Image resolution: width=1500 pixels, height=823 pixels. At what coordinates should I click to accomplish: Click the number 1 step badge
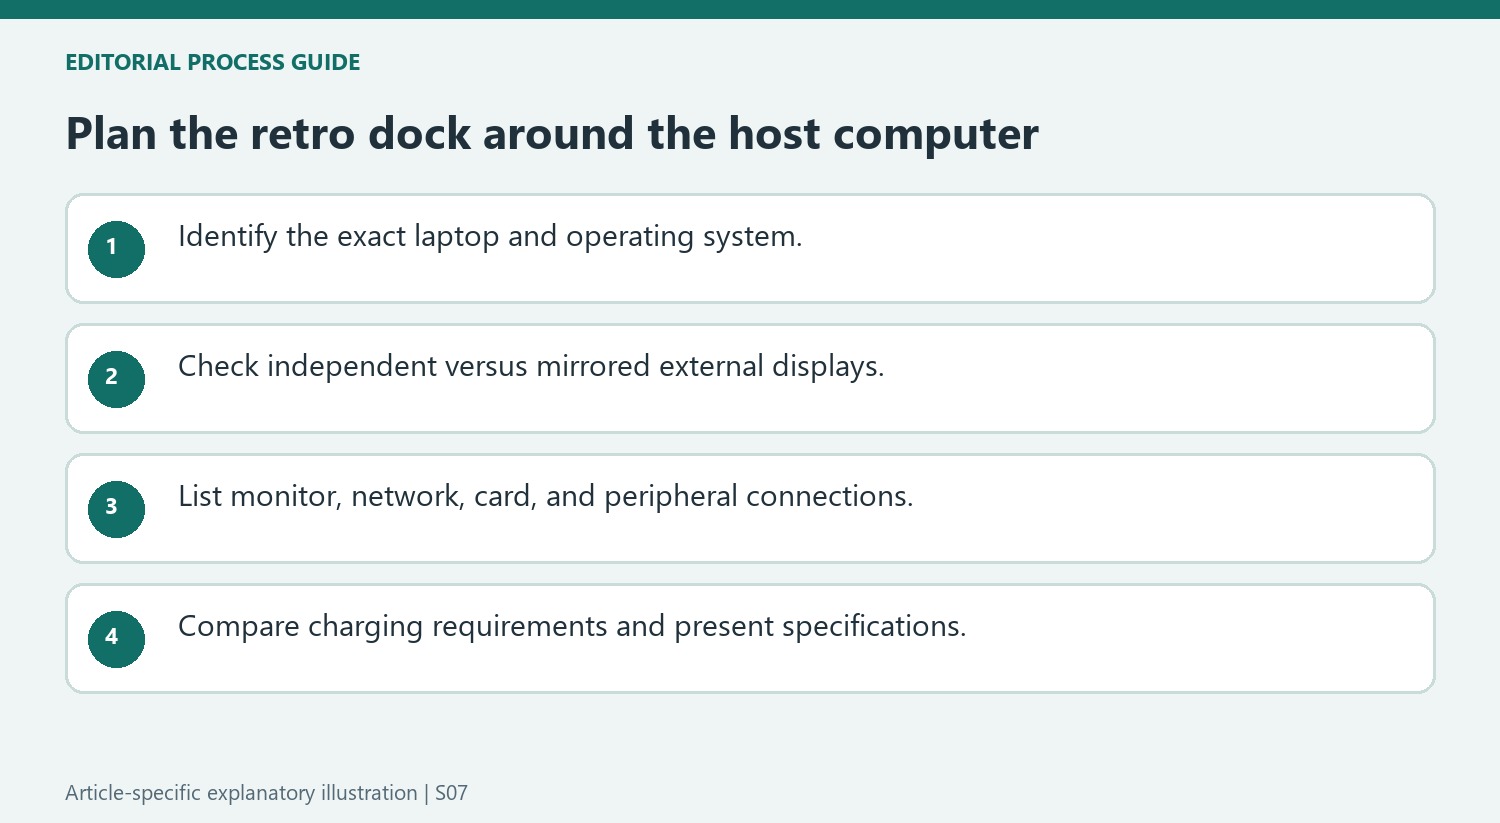(x=116, y=249)
